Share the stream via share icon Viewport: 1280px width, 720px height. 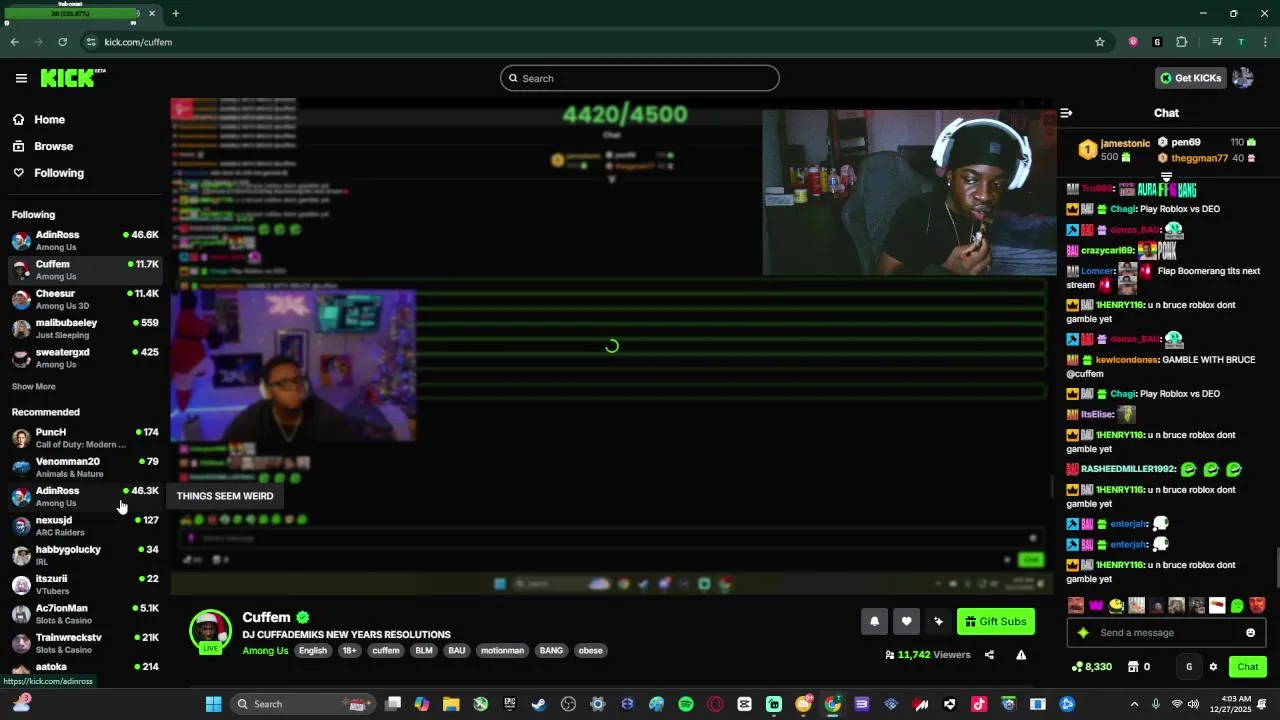tap(989, 655)
